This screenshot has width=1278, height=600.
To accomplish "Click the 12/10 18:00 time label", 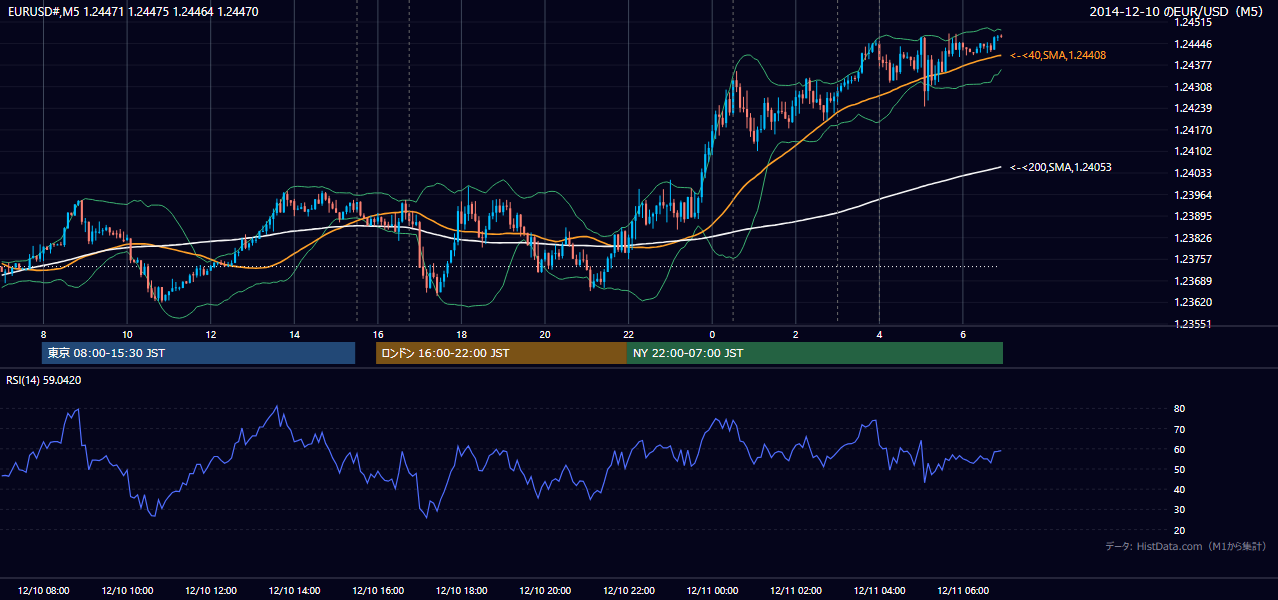I will pyautogui.click(x=461, y=591).
